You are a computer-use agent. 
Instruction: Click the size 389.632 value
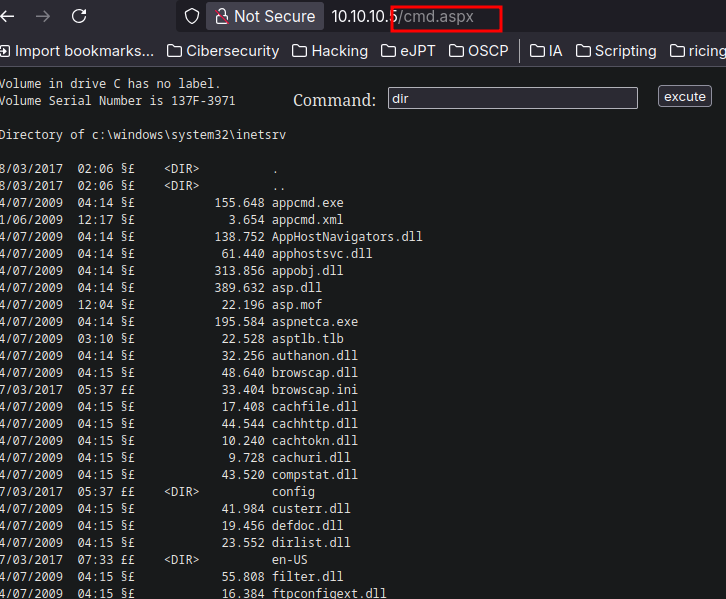[x=239, y=288]
